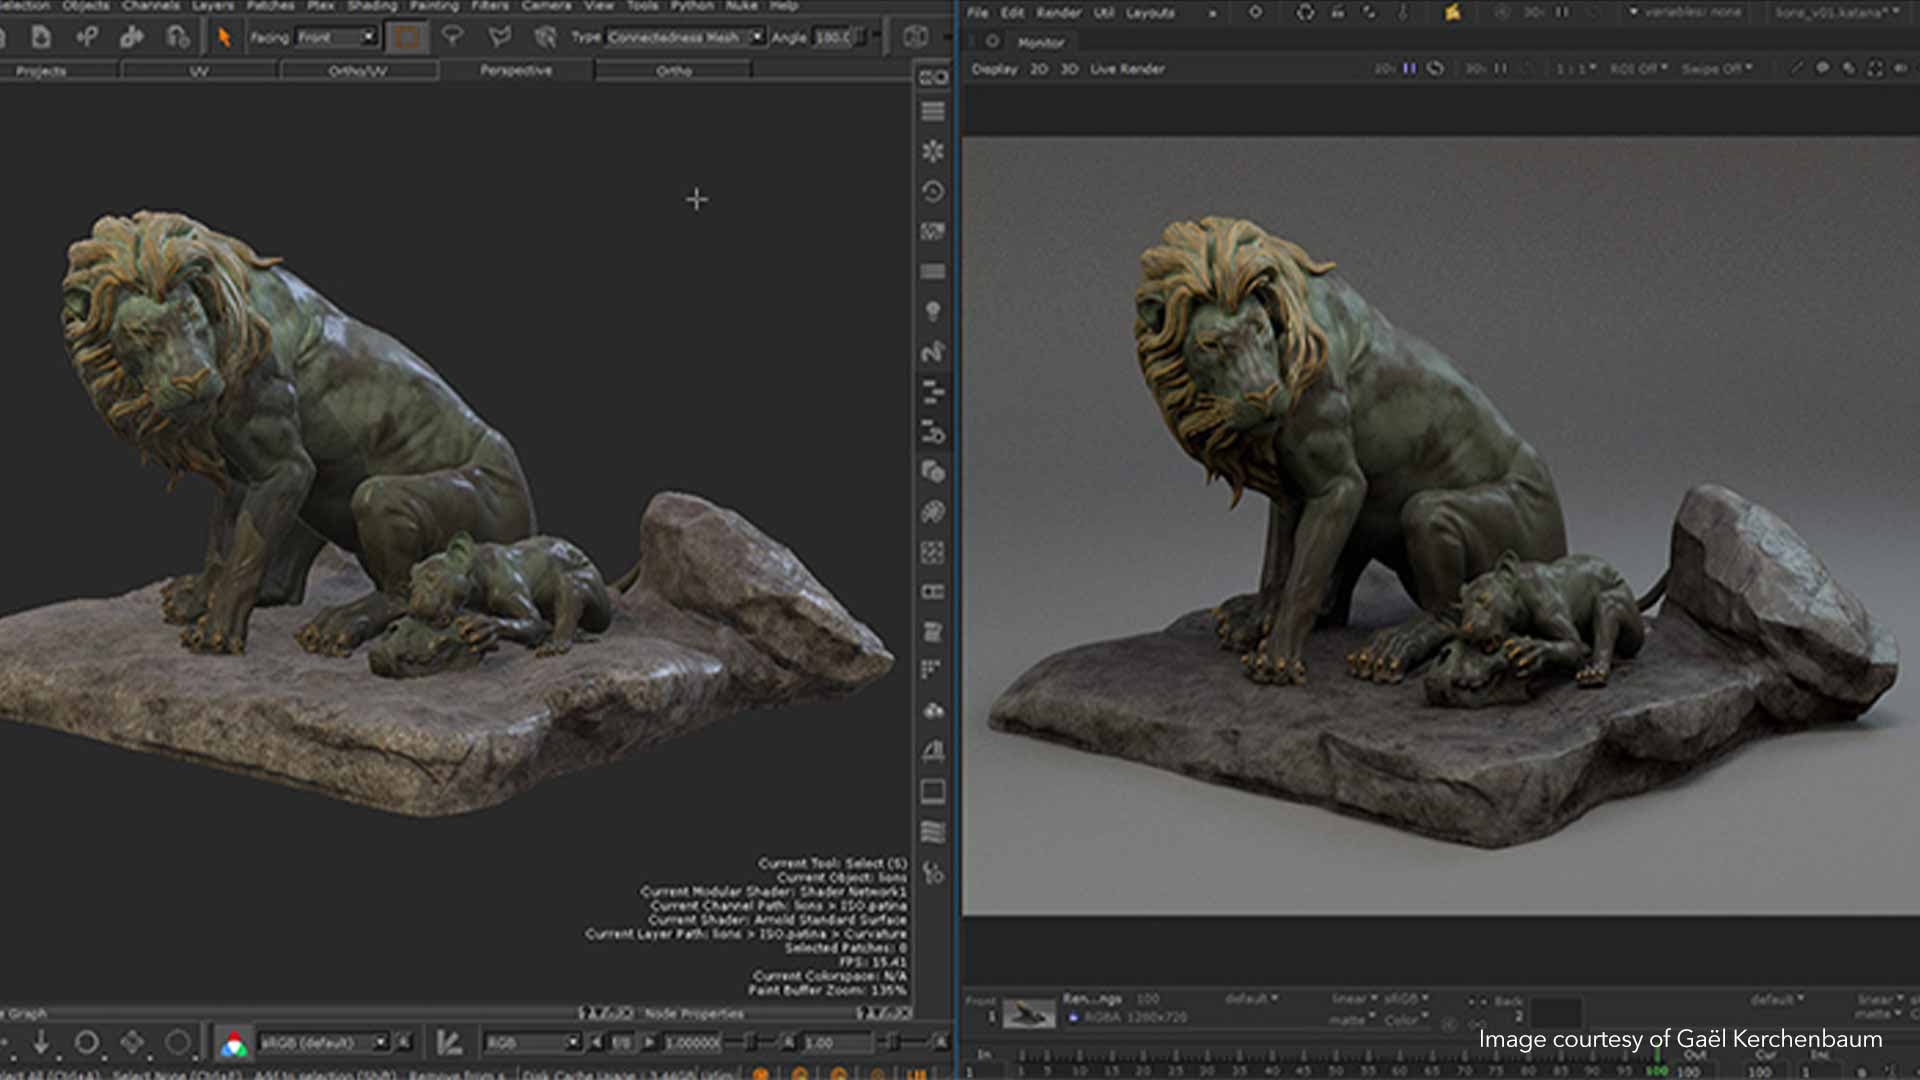Click the history clock icon in side toolbar
Image resolution: width=1920 pixels, height=1080 pixels.
tap(933, 191)
